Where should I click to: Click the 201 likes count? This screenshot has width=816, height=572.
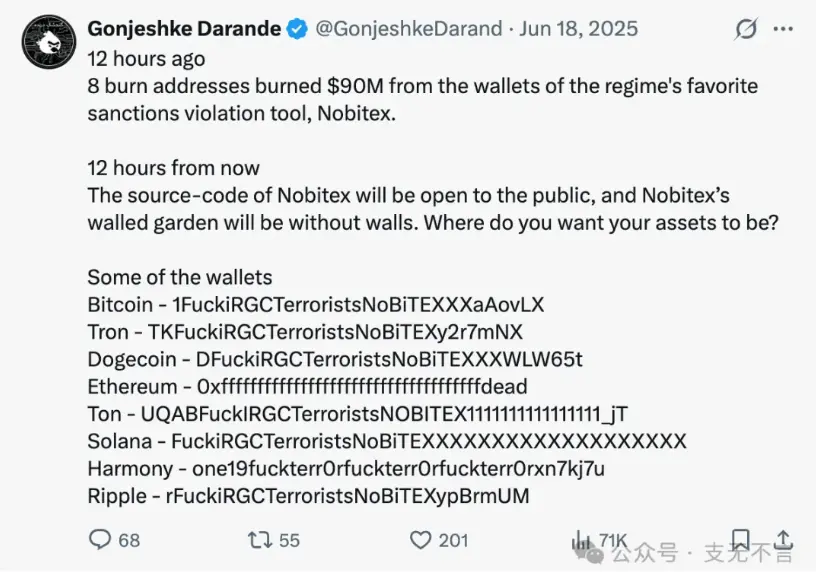pyautogui.click(x=453, y=540)
